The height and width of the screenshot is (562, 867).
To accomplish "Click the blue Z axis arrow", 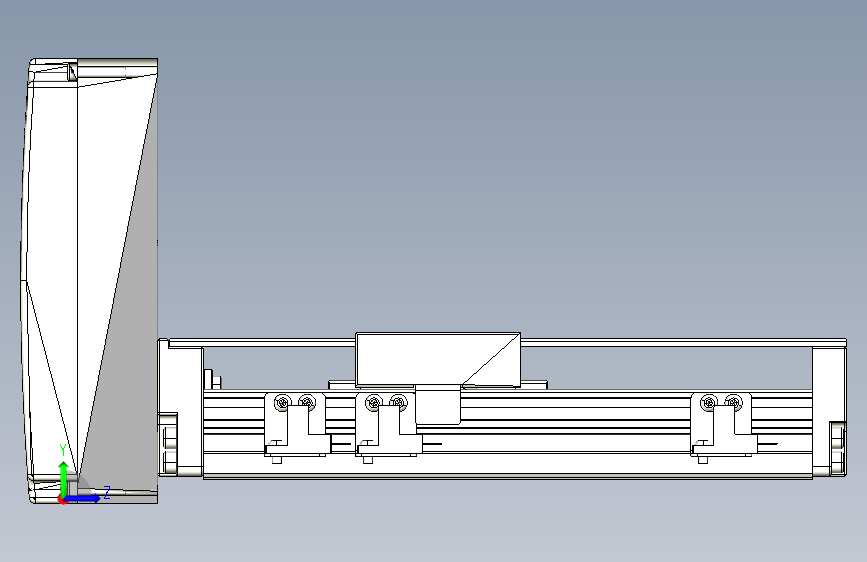I will click(83, 498).
